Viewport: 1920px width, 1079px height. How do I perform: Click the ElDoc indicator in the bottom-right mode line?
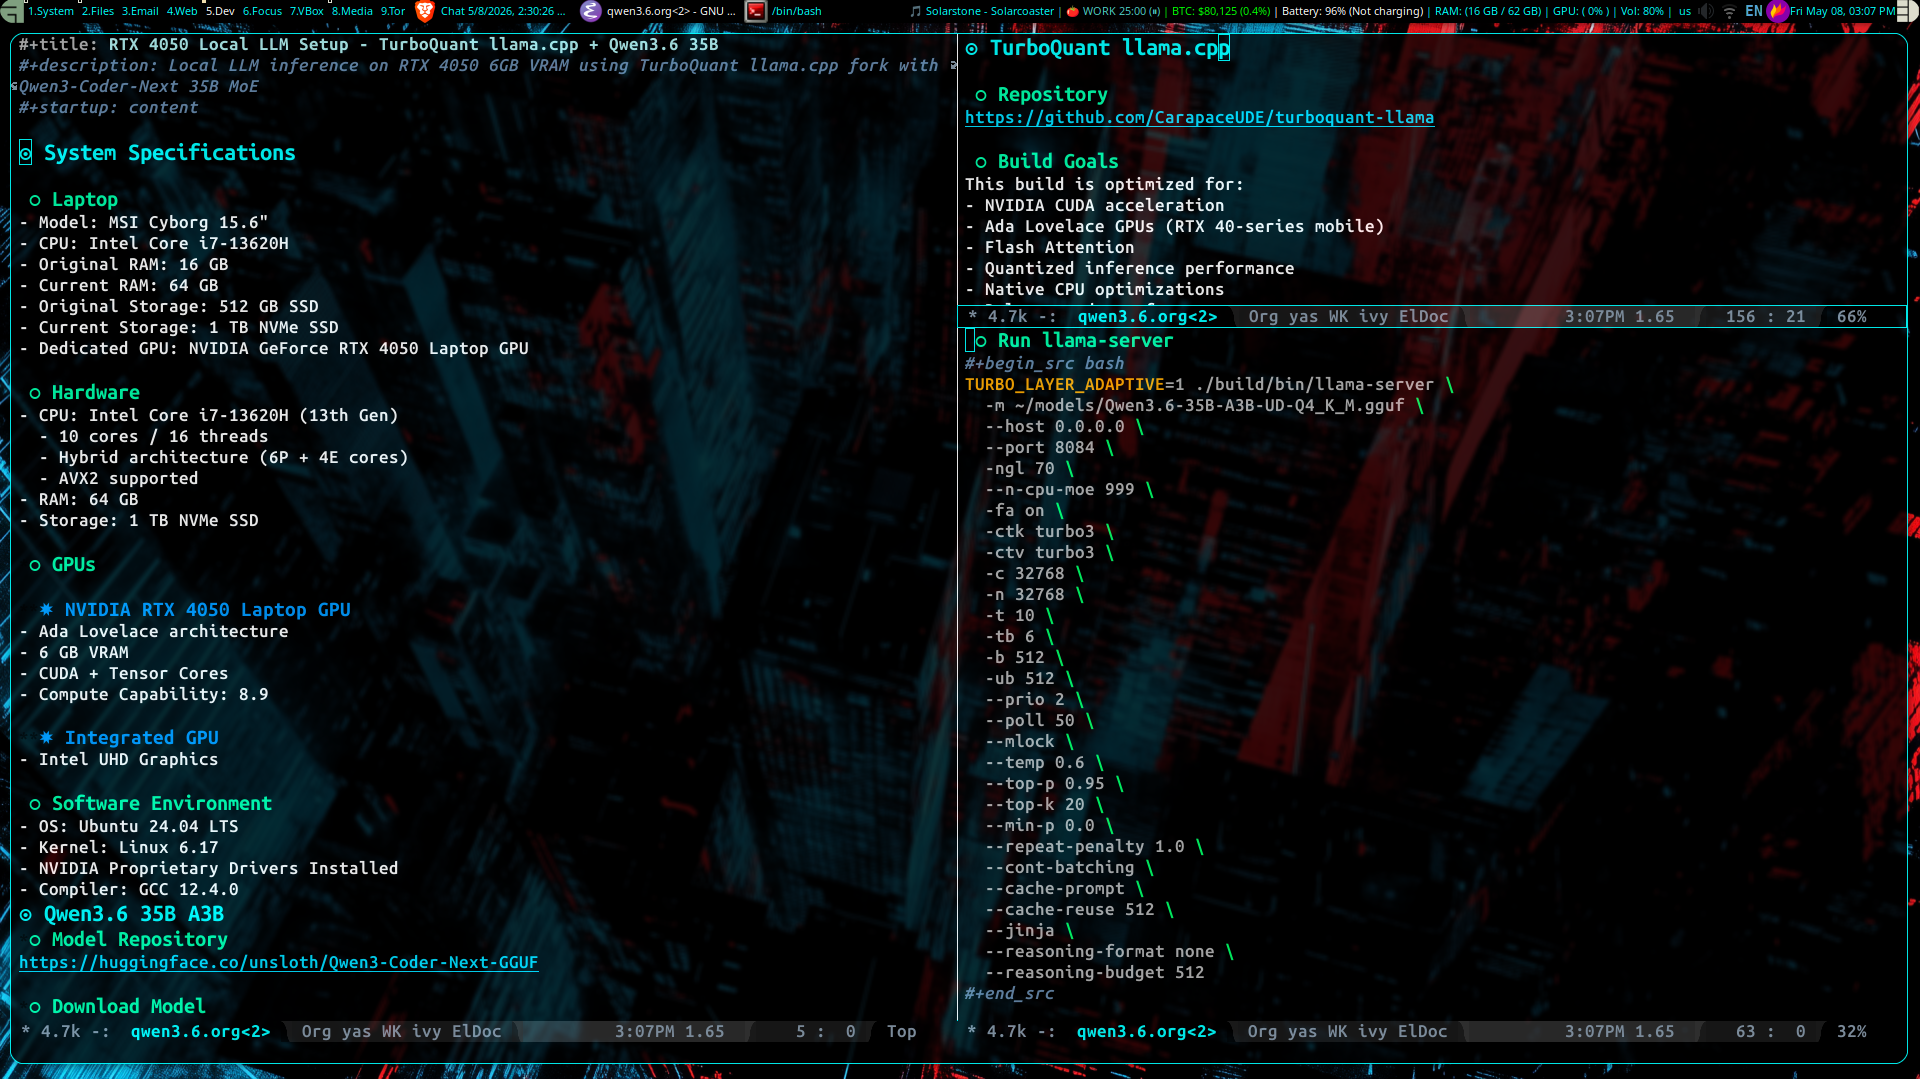tap(1423, 1032)
